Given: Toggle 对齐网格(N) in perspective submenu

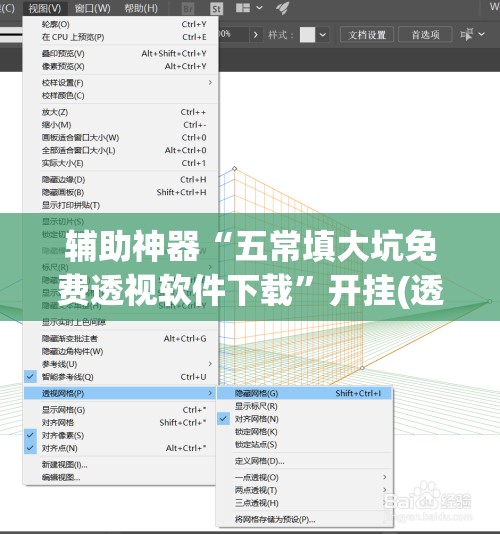Looking at the screenshot, I should click(304, 419).
